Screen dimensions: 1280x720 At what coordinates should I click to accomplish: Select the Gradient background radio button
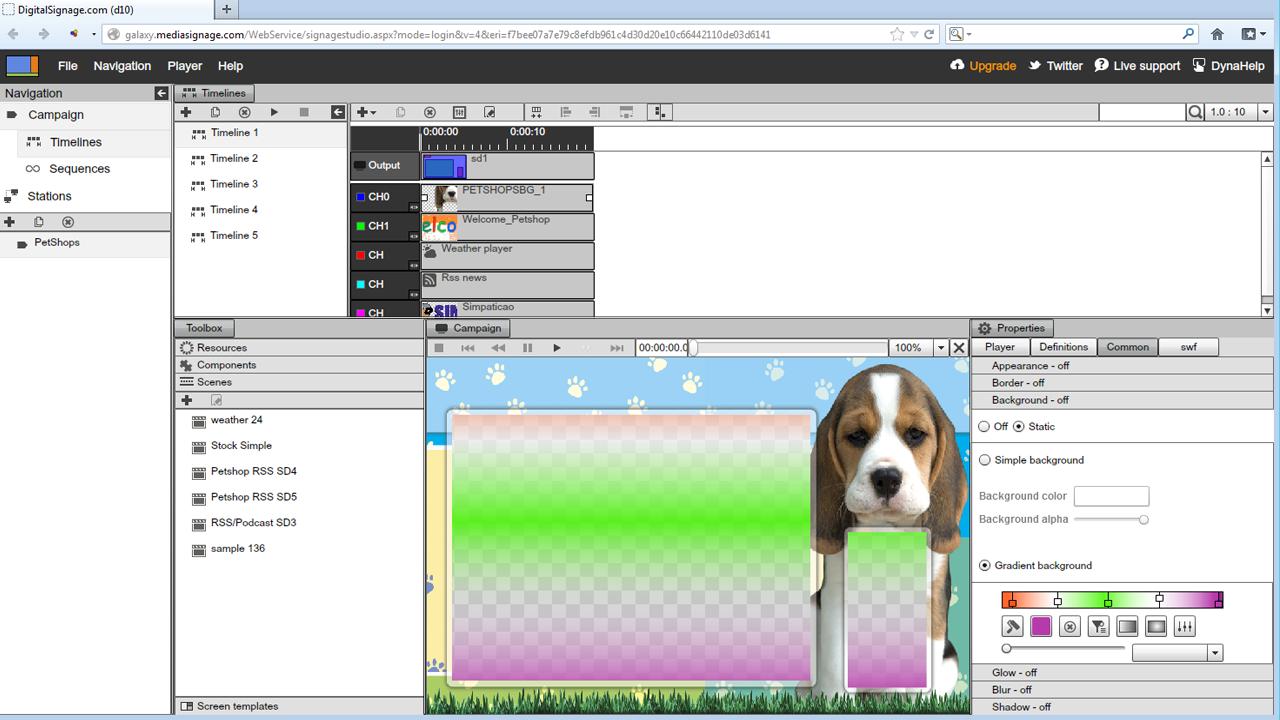click(x=985, y=565)
